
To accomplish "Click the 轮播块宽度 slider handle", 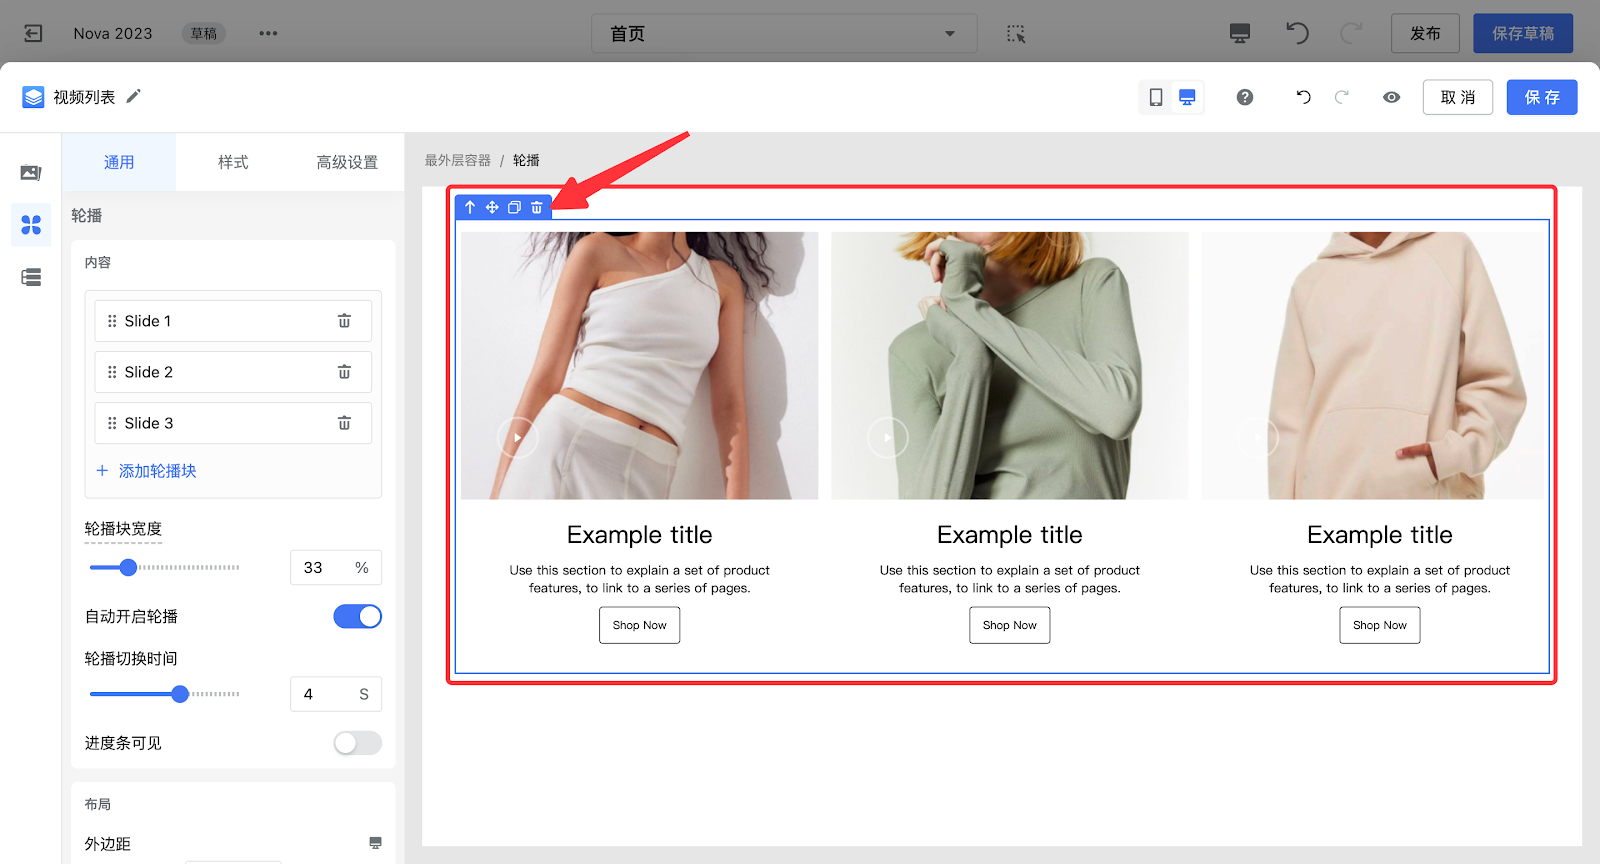I will (x=128, y=568).
